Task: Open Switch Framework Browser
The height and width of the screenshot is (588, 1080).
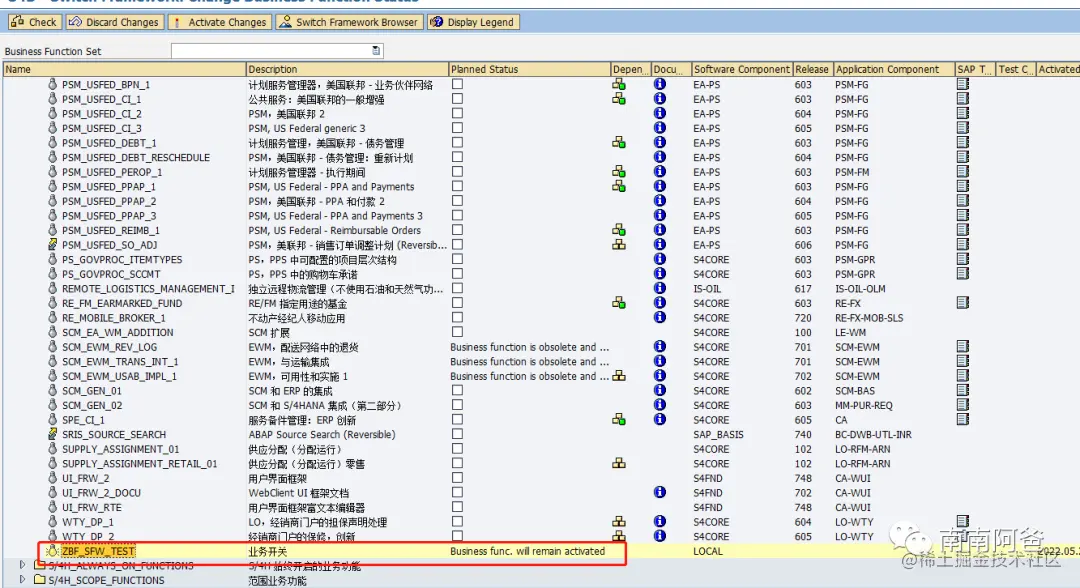Action: coord(348,22)
